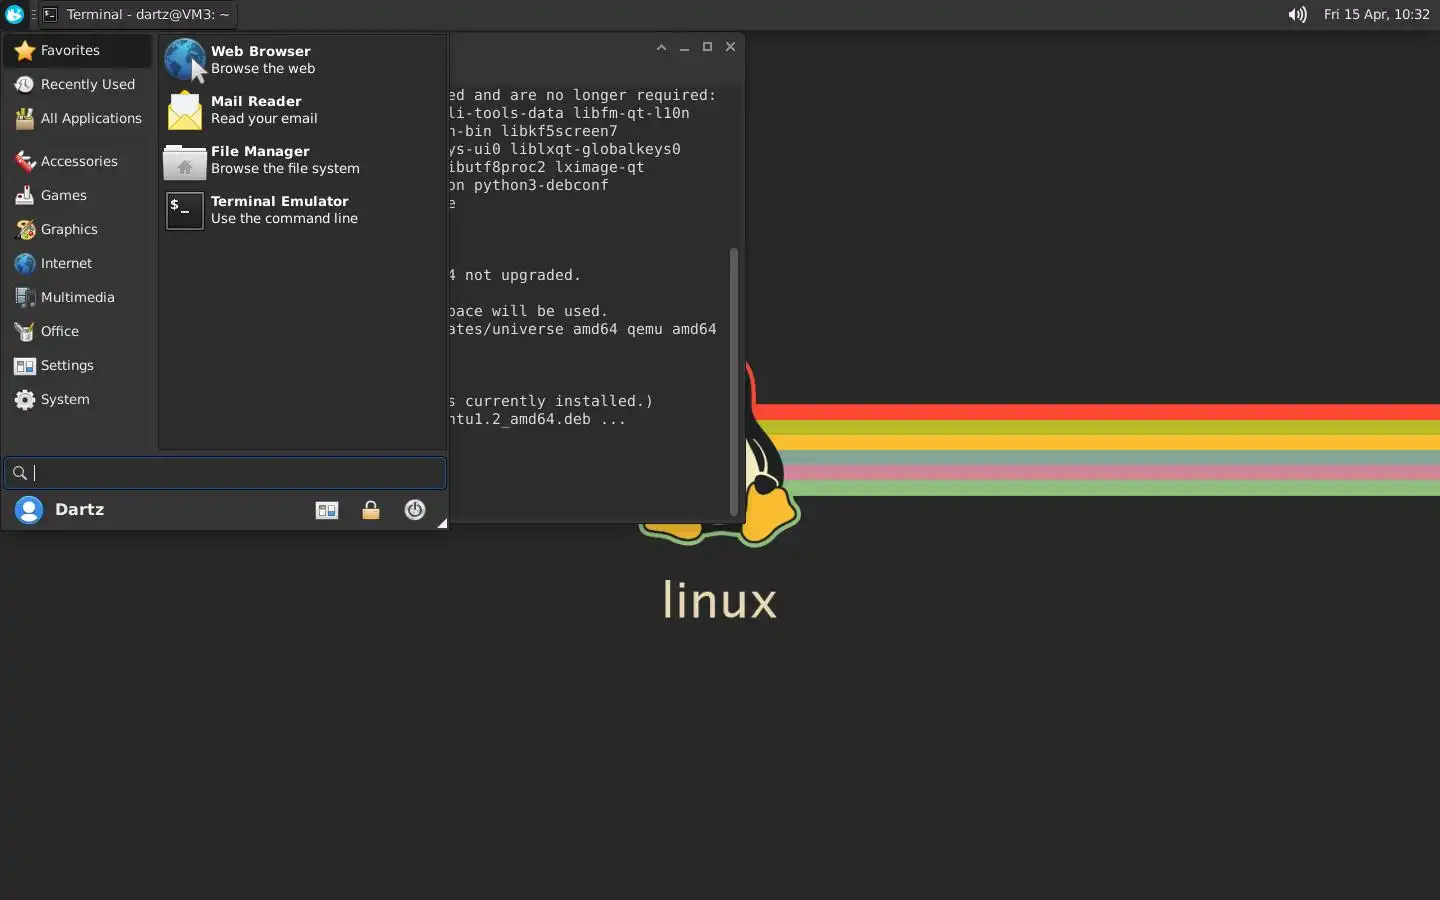Open the Accessories category
The image size is (1440, 900).
(78, 161)
